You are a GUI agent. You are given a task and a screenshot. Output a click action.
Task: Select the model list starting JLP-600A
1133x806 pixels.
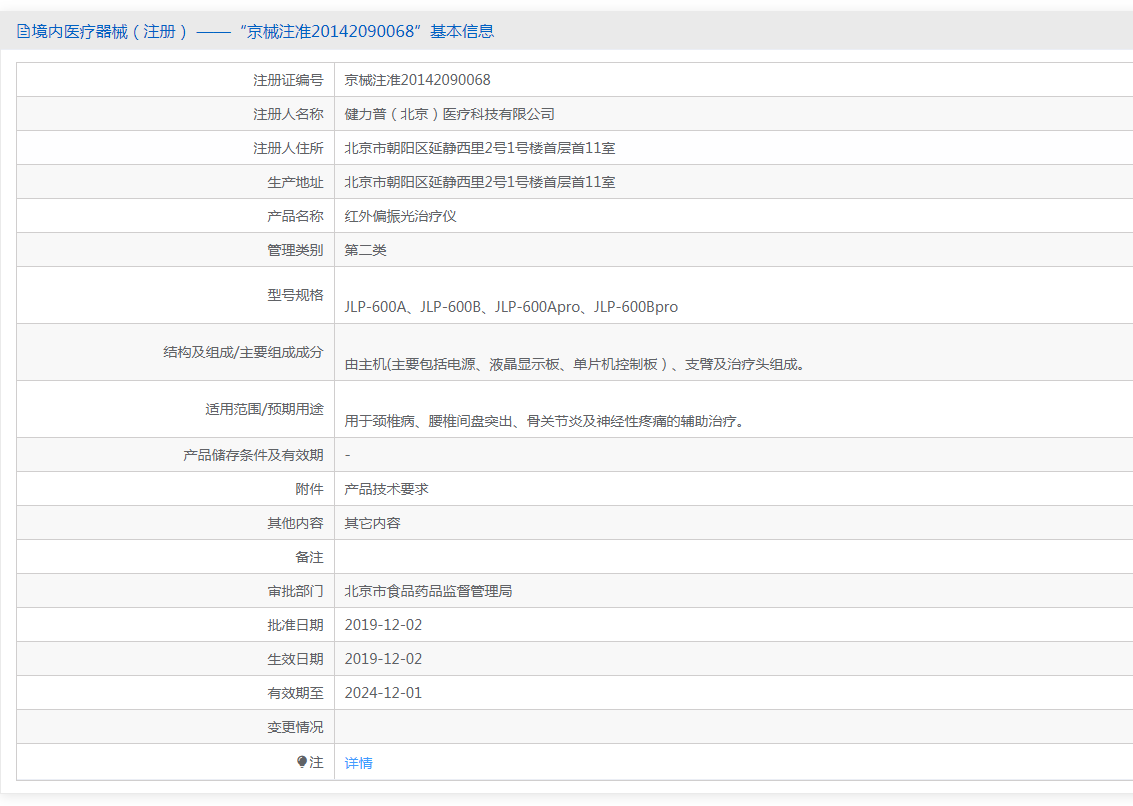point(511,306)
